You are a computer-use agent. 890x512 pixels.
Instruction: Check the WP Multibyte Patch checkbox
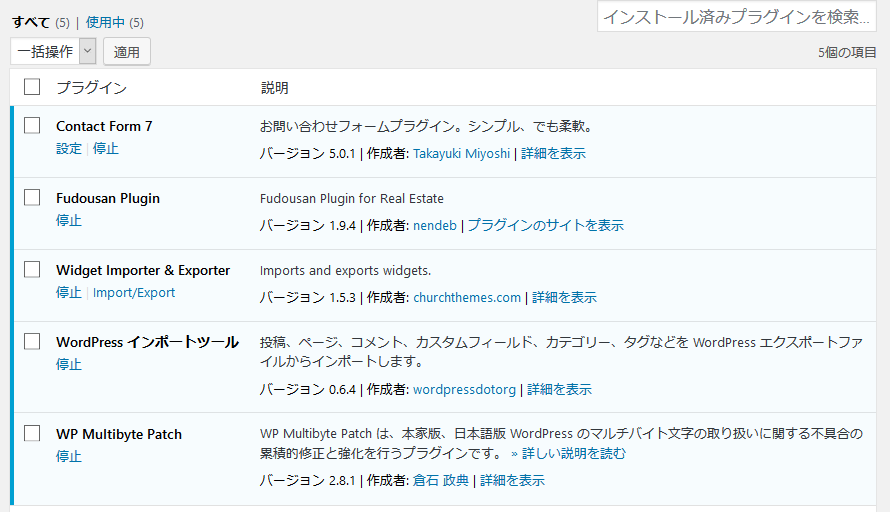coord(32,434)
